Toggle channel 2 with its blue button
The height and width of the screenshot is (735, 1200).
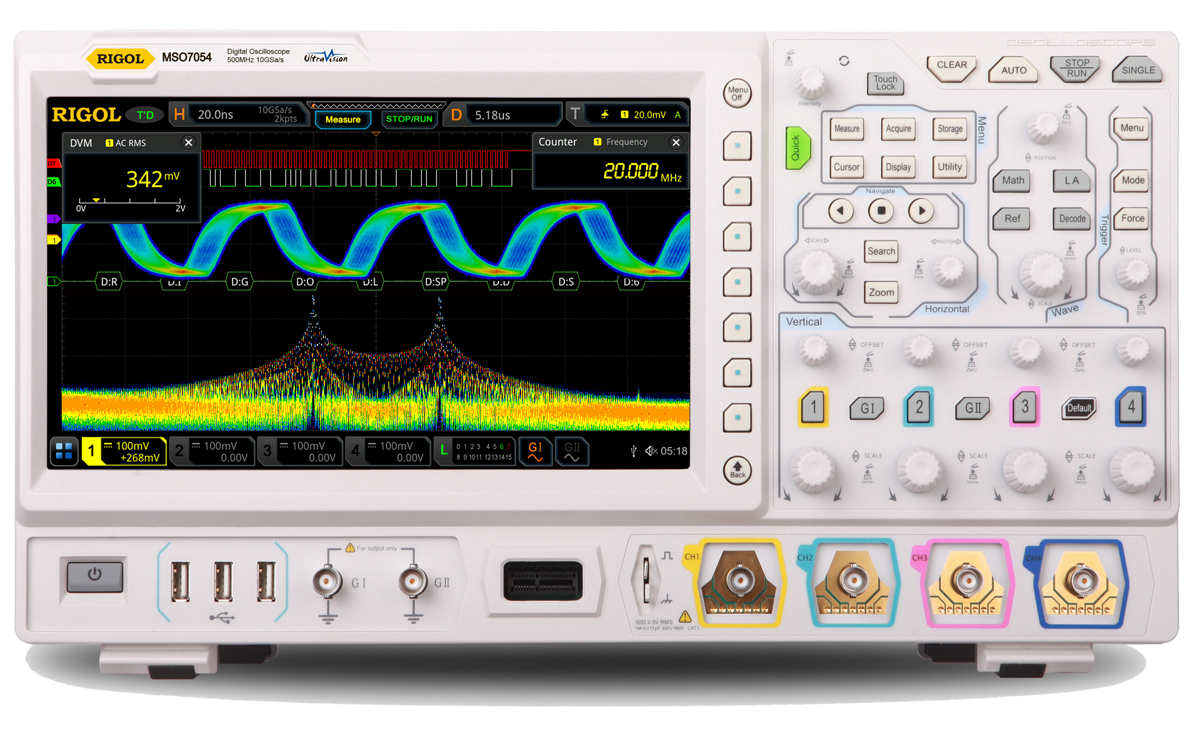(x=918, y=407)
